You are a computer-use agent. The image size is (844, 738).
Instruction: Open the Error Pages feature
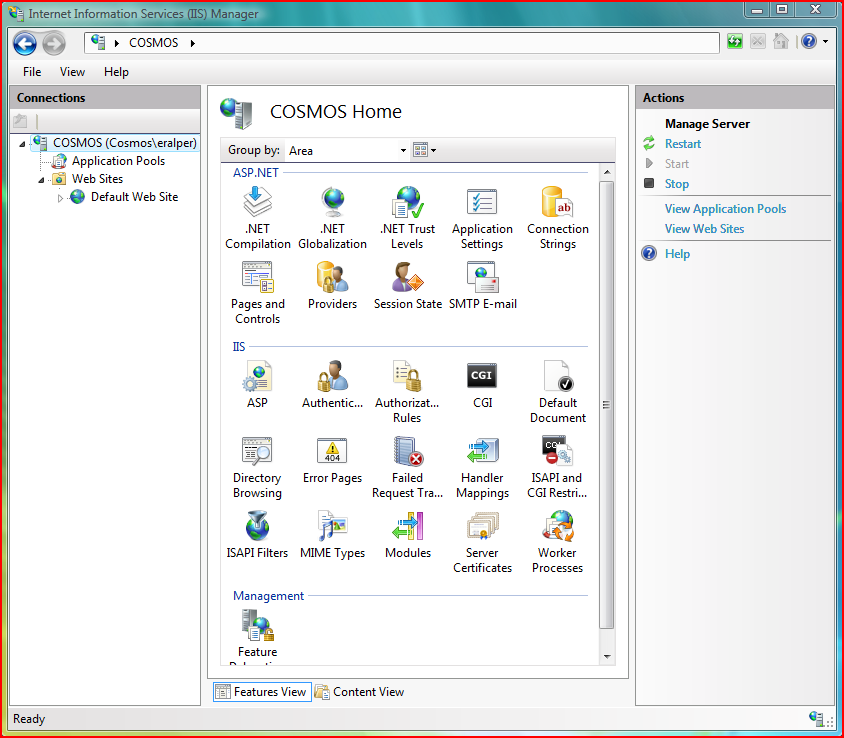tap(333, 460)
